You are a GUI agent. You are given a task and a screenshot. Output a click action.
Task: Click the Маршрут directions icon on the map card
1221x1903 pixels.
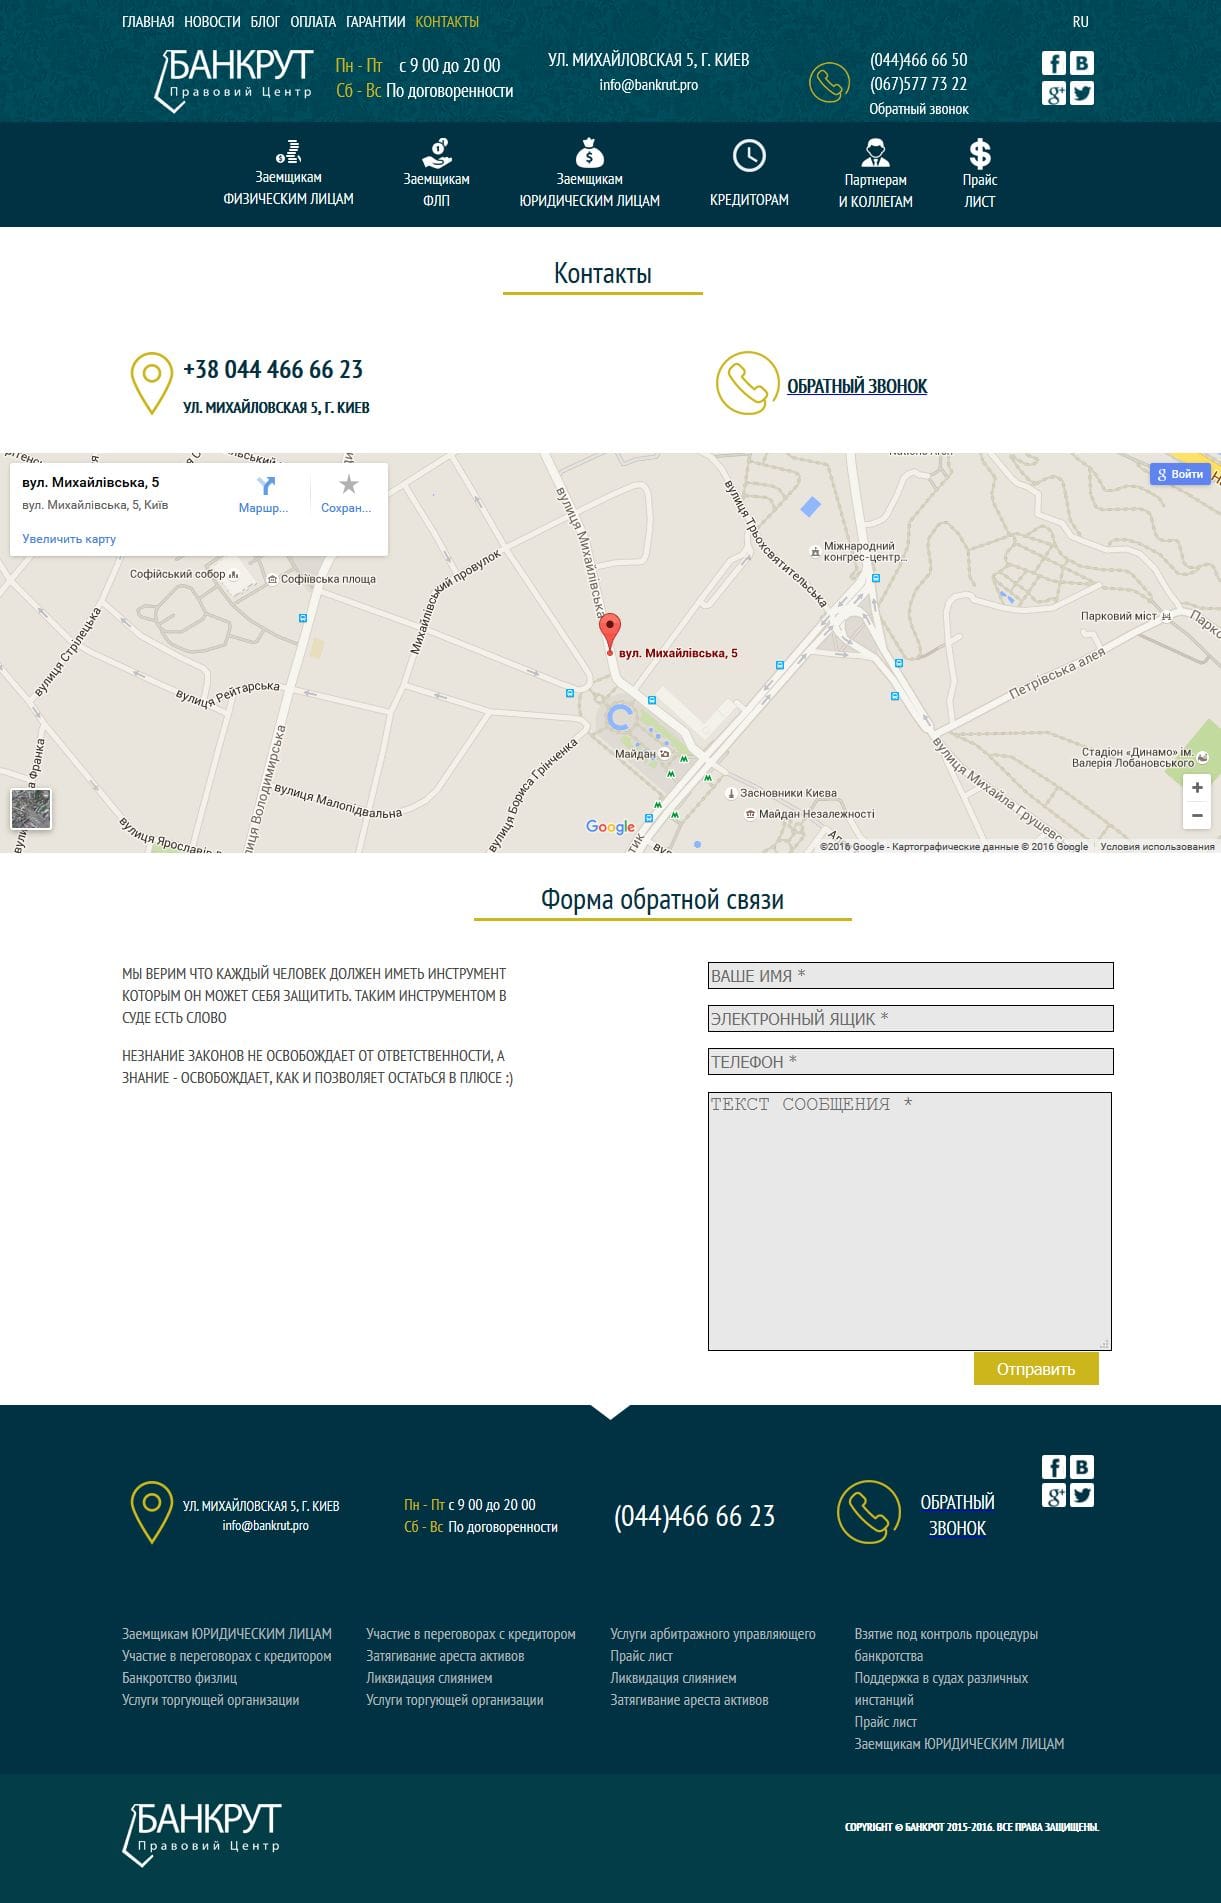(x=264, y=487)
